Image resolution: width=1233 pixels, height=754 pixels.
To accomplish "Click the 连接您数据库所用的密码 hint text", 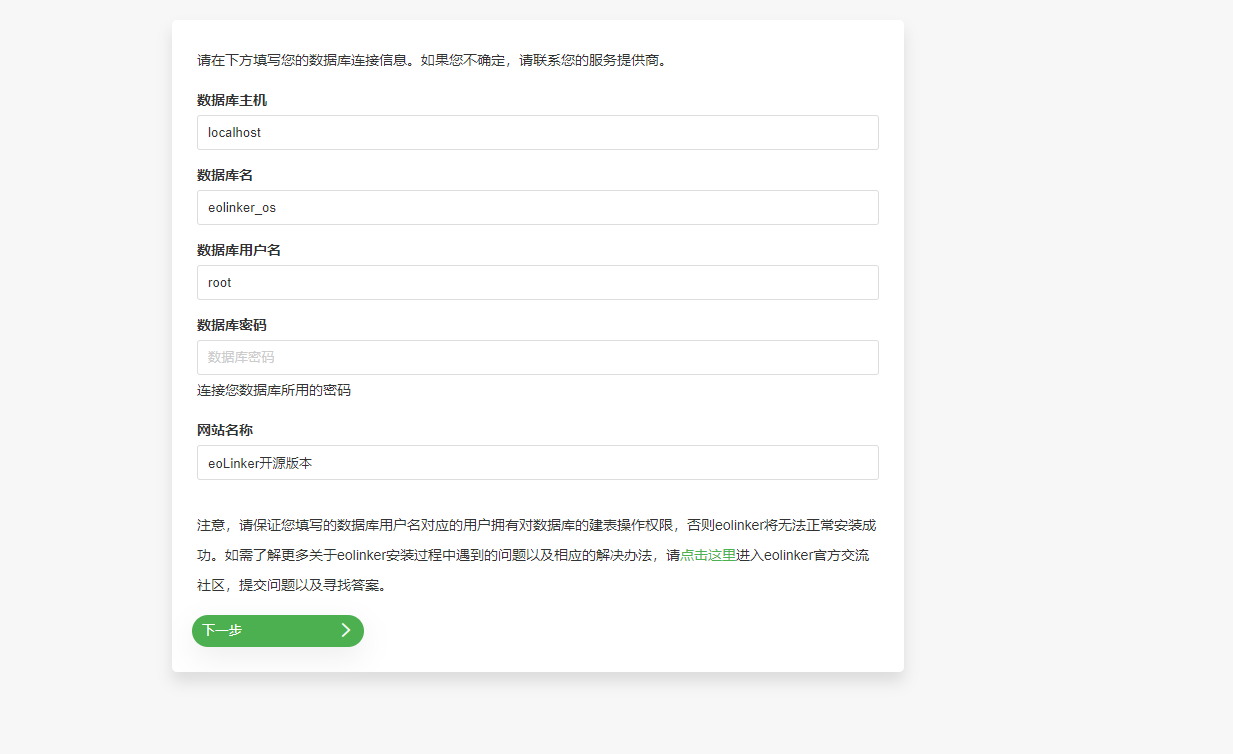I will 272,390.
